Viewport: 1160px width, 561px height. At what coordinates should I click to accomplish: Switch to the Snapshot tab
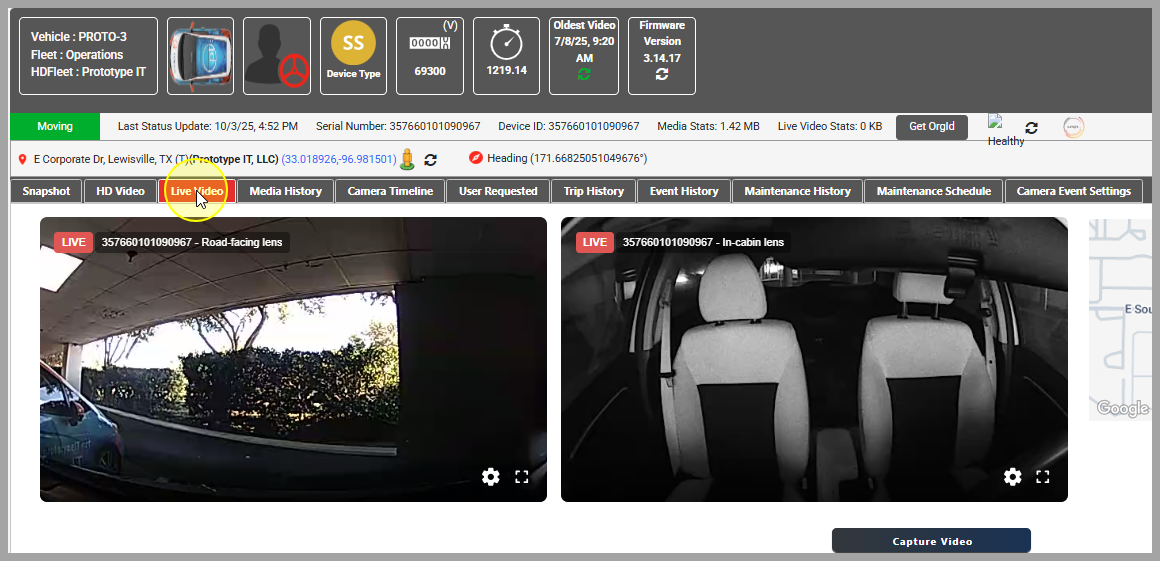[46, 191]
